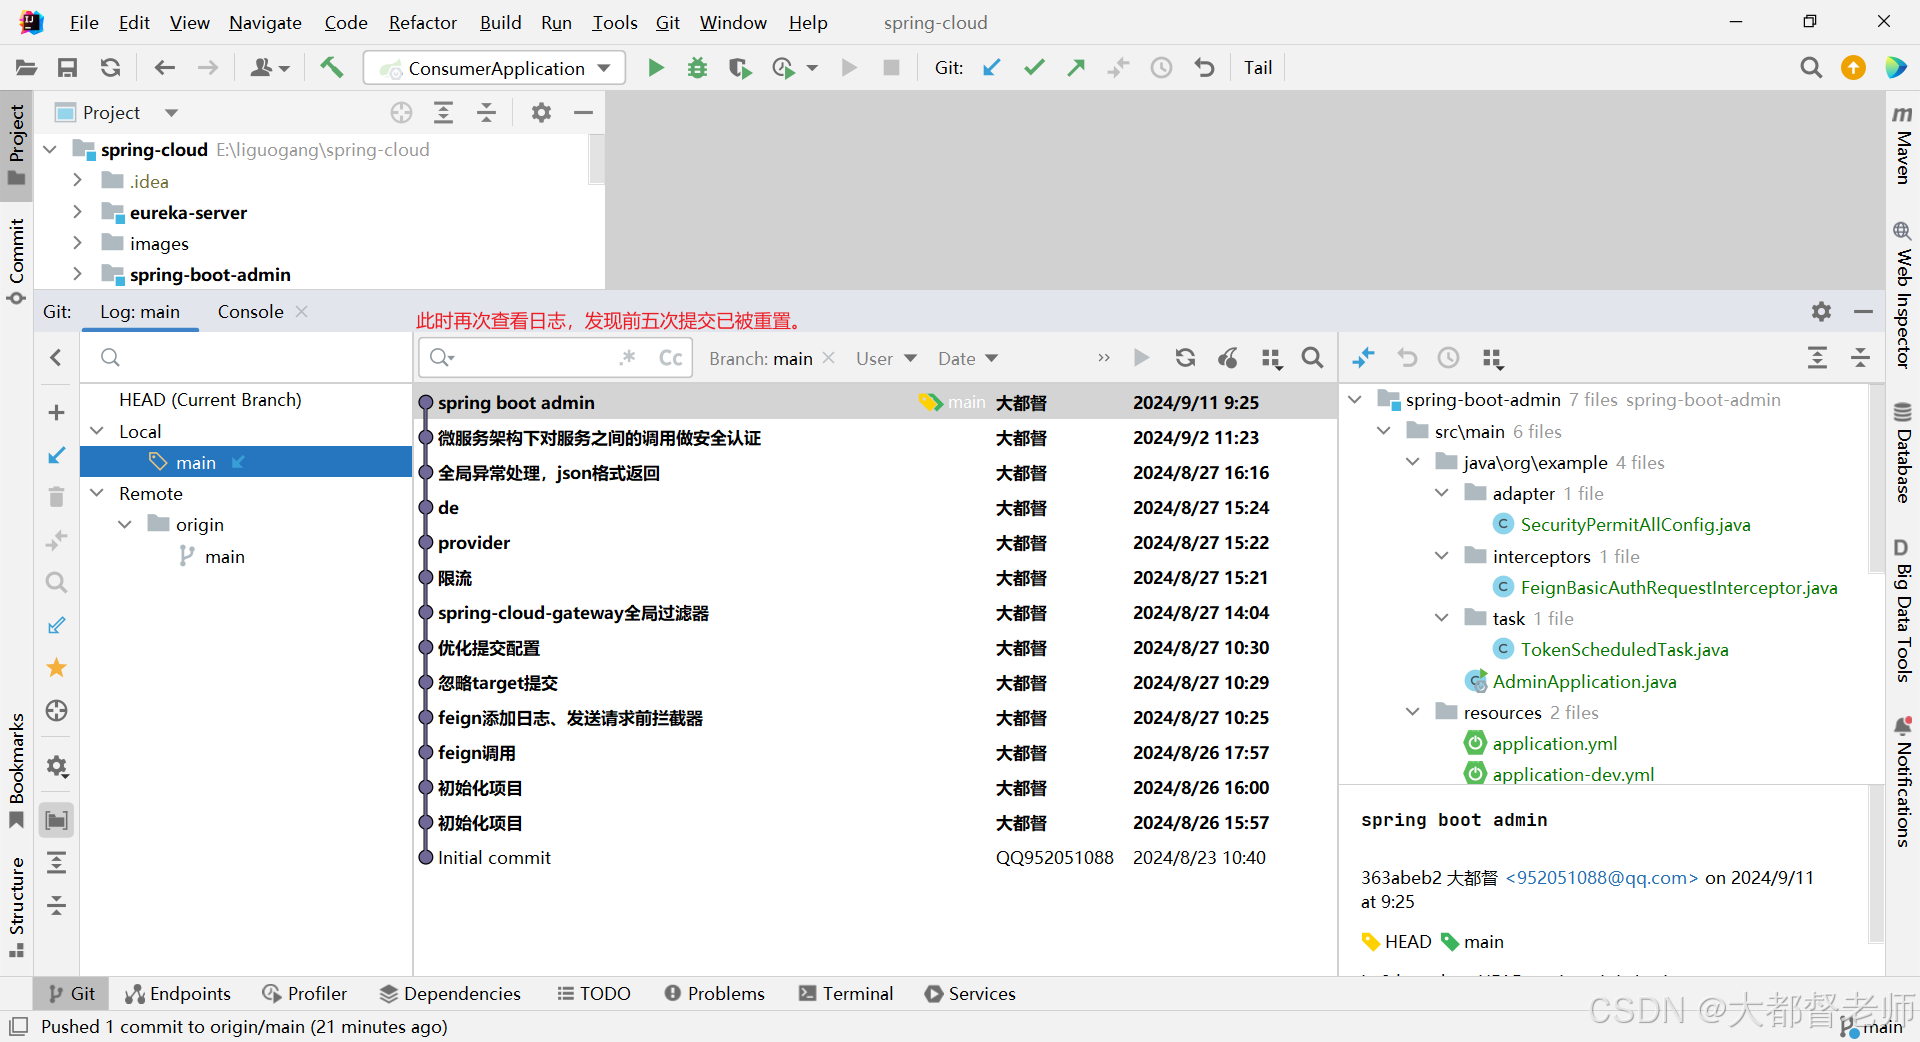
Task: Open the Endpoints tool window
Action: coord(178,993)
